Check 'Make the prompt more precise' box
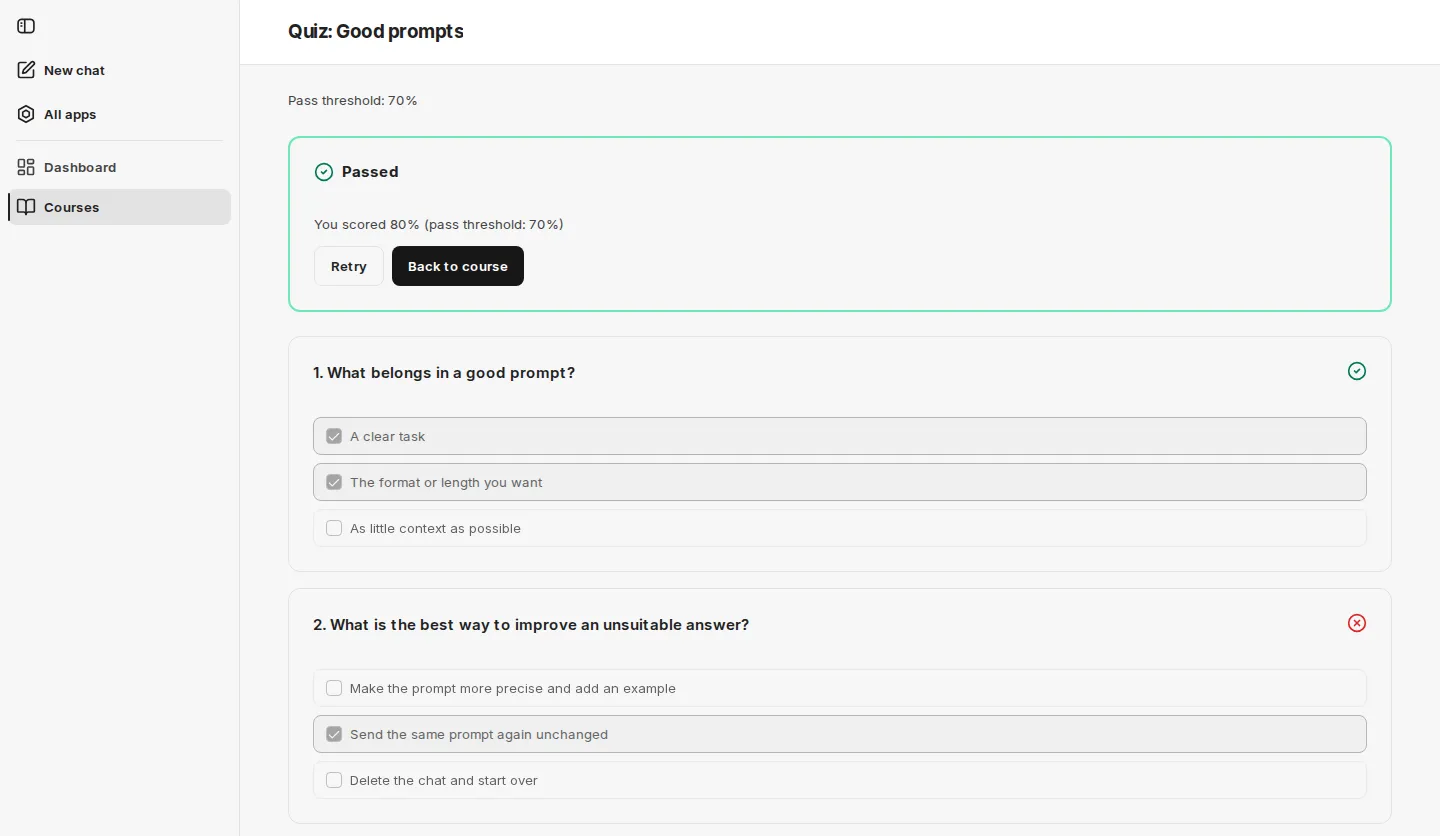 334,688
